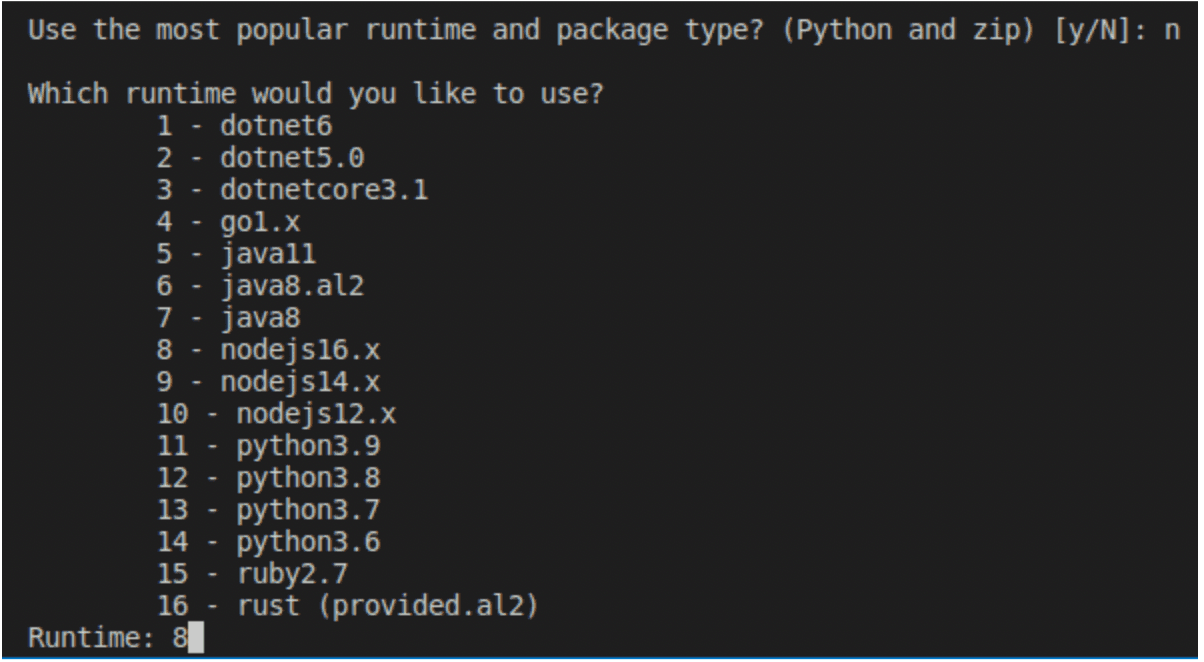Select the "14 - python3.6" line
1204x662 pixels.
(268, 542)
